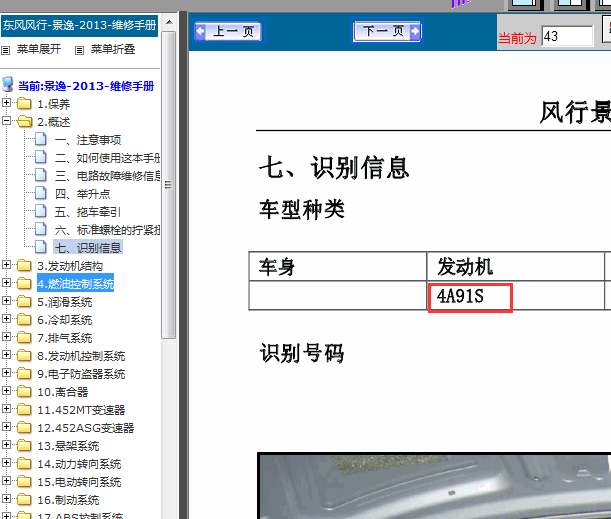
Task: Click the folder icon of 14.动力转向系统
Action: pyautogui.click(x=24, y=464)
